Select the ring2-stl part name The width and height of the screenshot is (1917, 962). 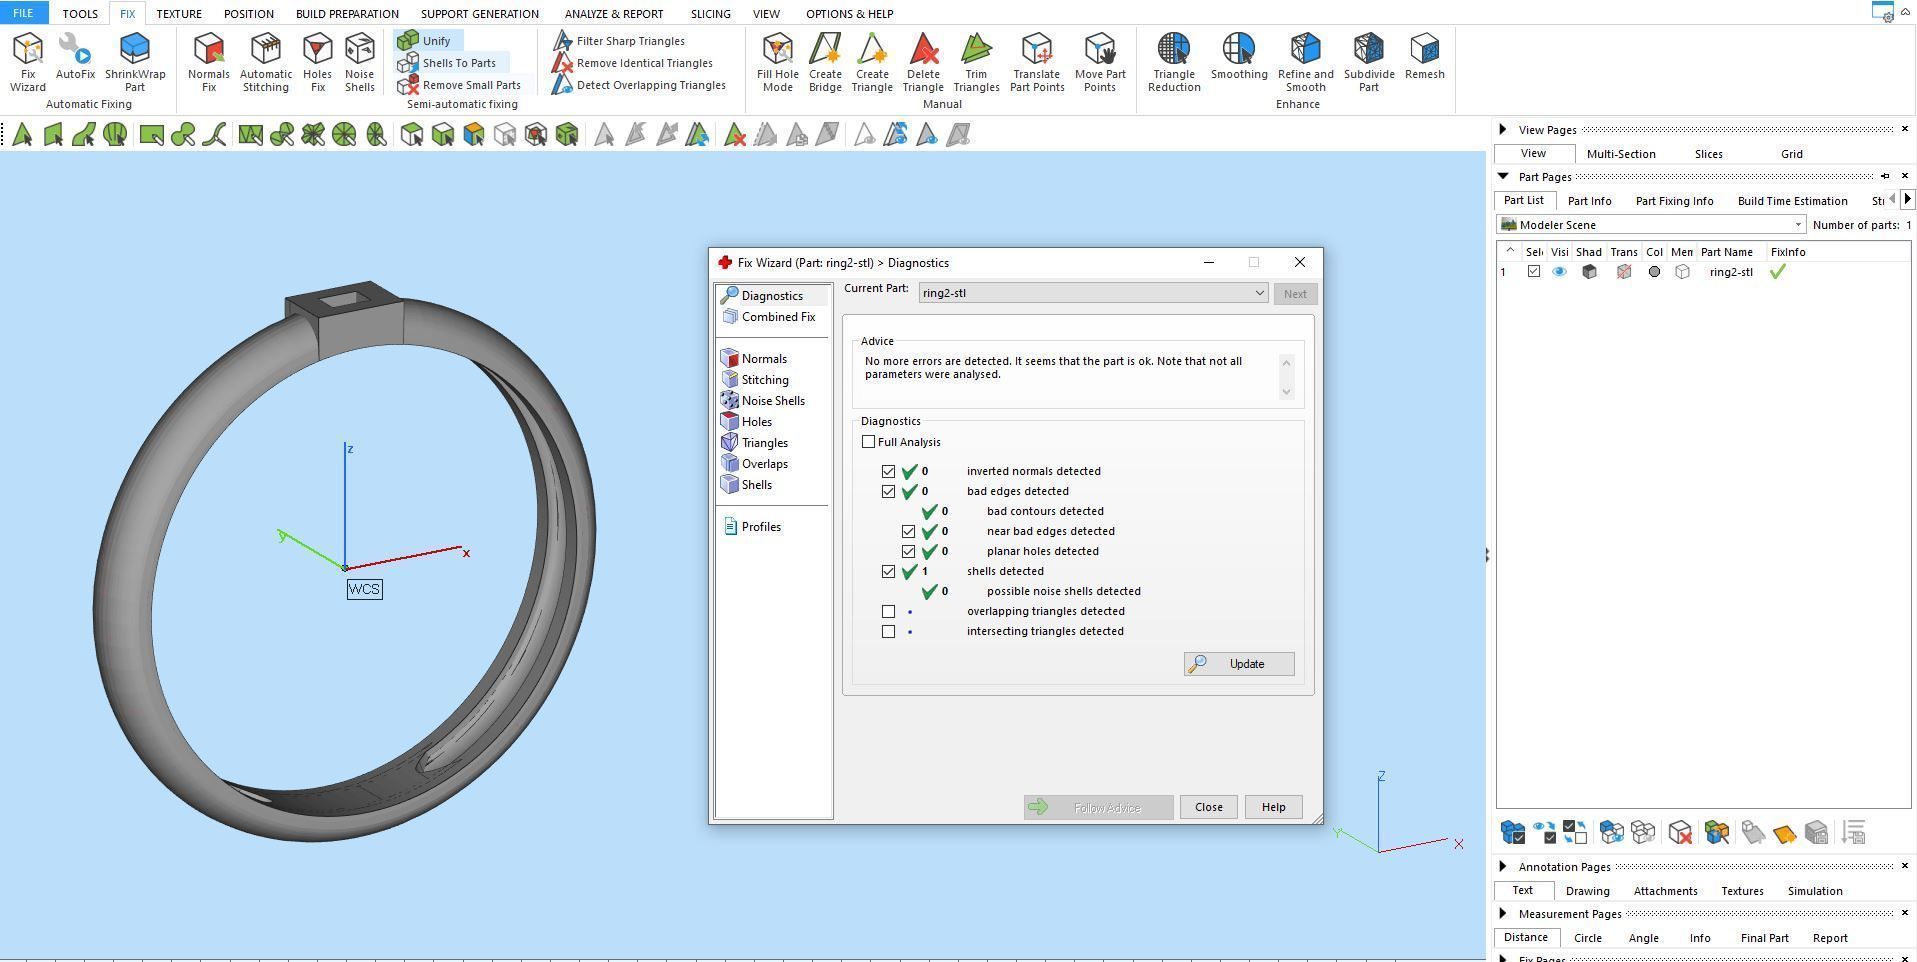click(1730, 272)
